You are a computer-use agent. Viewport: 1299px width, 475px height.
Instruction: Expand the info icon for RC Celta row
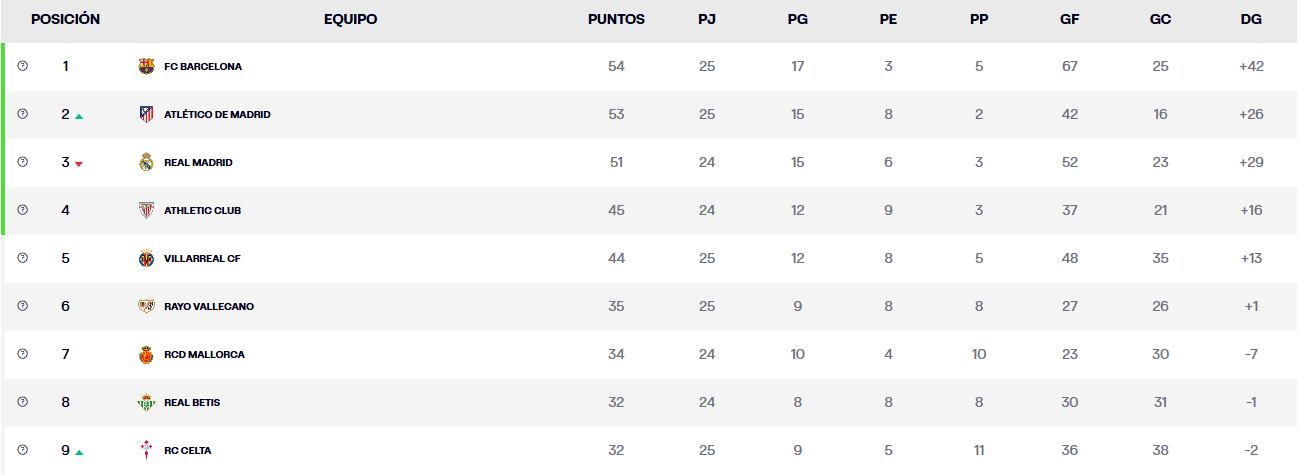coord(23,450)
